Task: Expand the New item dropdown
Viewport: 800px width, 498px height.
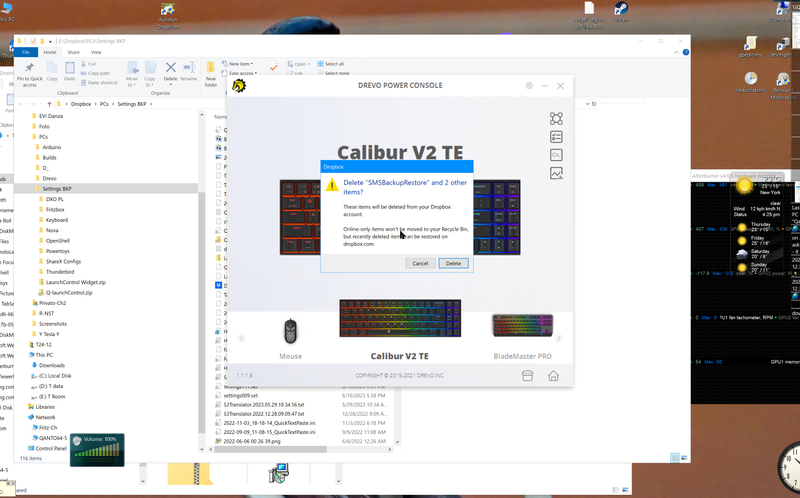Action: tap(241, 63)
